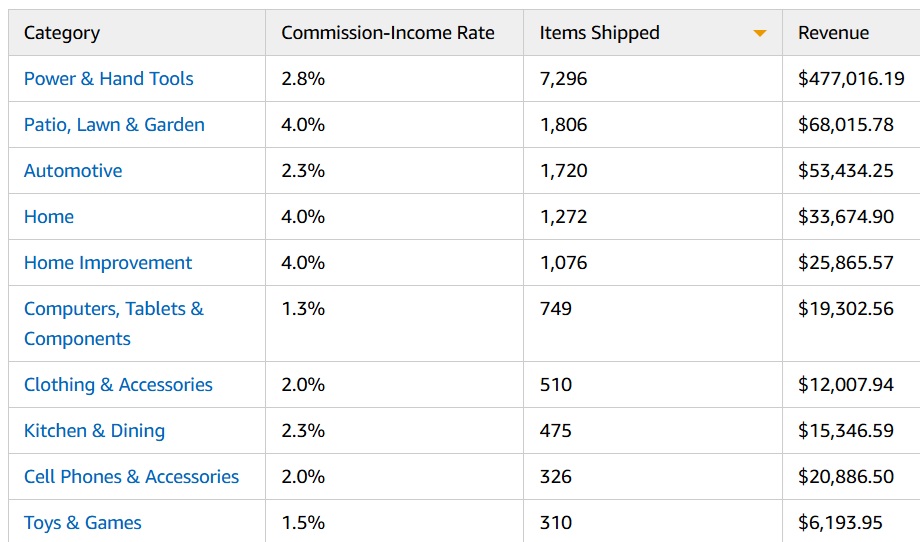Viewport: 920px width, 542px height.
Task: Select the 2.8% commission rate cell
Action: point(303,79)
